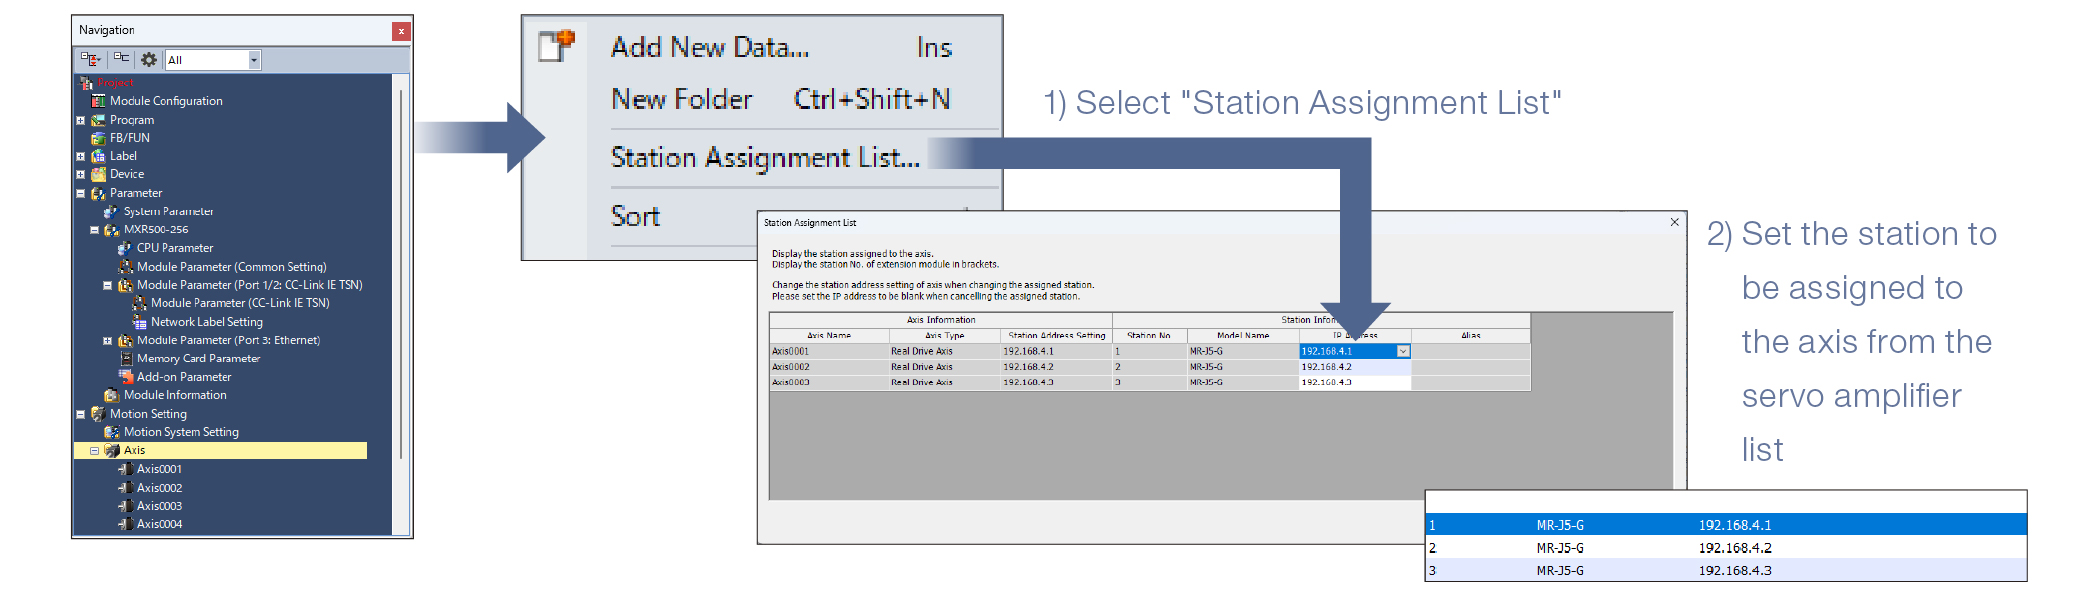The image size is (2100, 601).
Task: Open the navigation settings gear icon
Action: [149, 60]
